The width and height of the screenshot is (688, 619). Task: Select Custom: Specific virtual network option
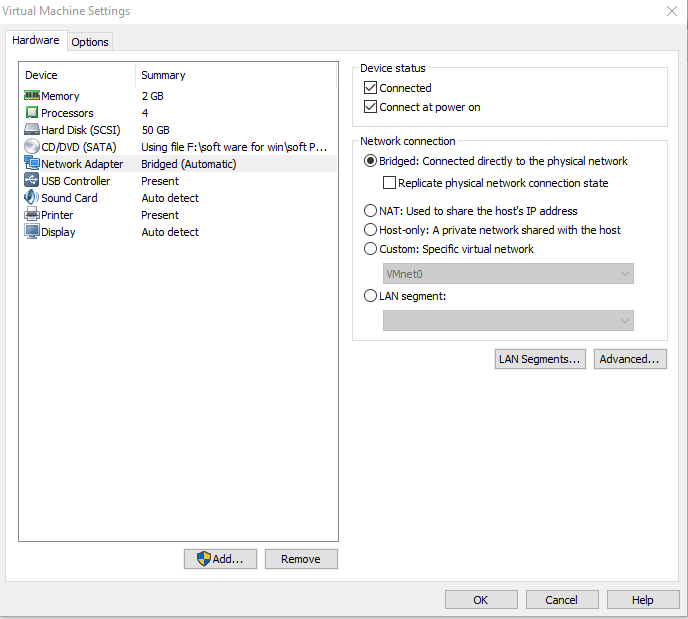[x=370, y=249]
